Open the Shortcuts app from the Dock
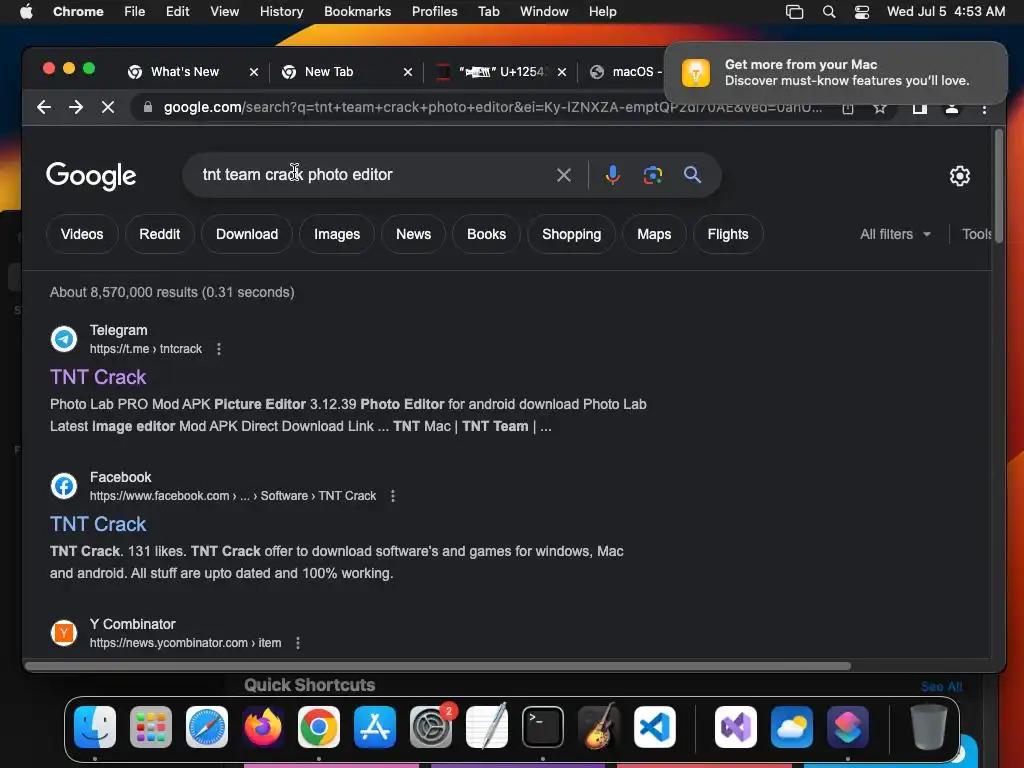The height and width of the screenshot is (768, 1024). pos(848,727)
